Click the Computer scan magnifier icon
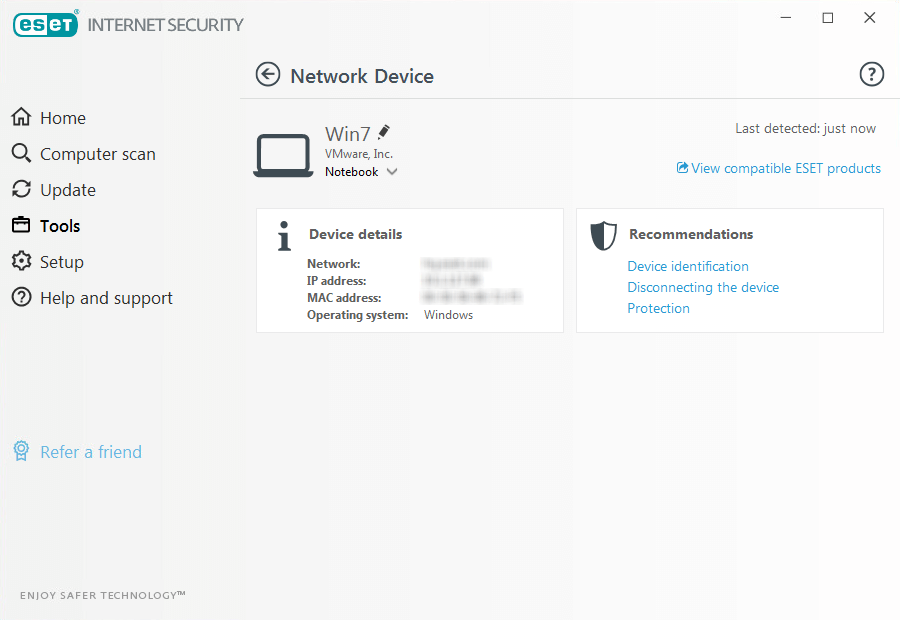This screenshot has height=620, width=900. (21, 154)
